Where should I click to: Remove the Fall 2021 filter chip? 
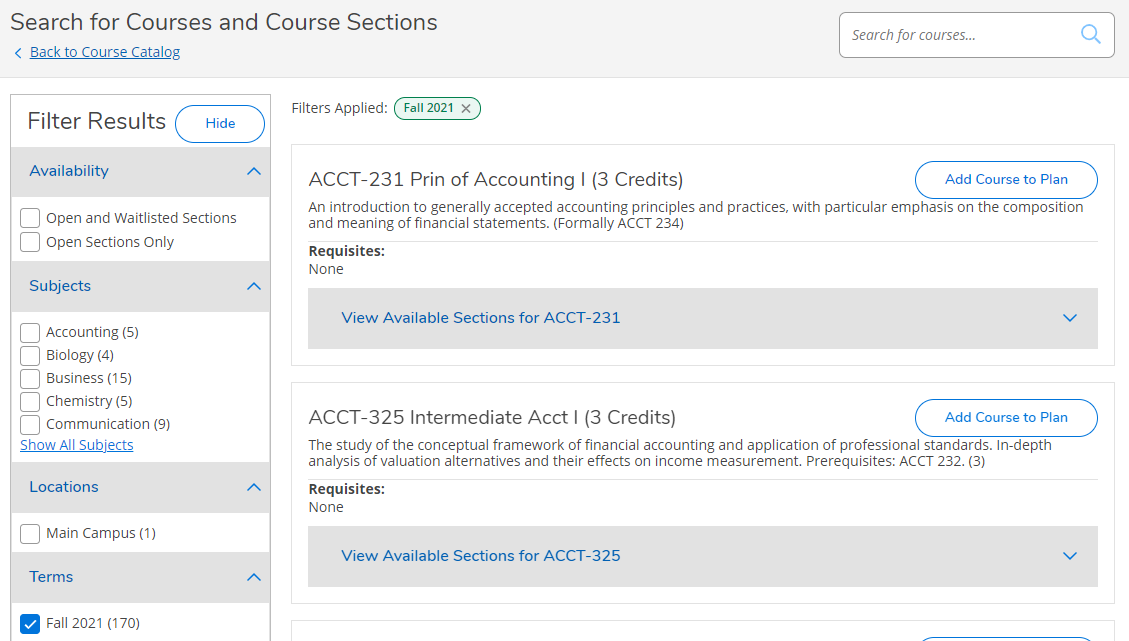(x=466, y=108)
